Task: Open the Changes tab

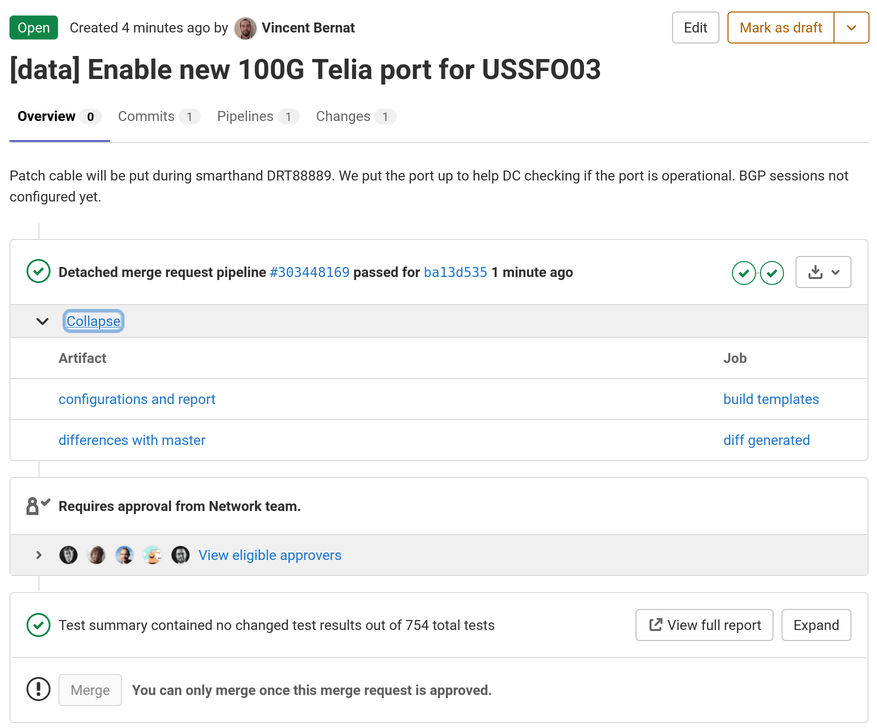Action: click(x=345, y=116)
